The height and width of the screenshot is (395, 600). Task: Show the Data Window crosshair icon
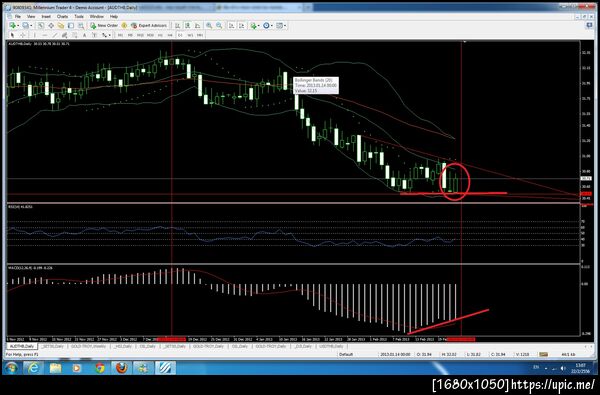pyautogui.click(x=51, y=25)
